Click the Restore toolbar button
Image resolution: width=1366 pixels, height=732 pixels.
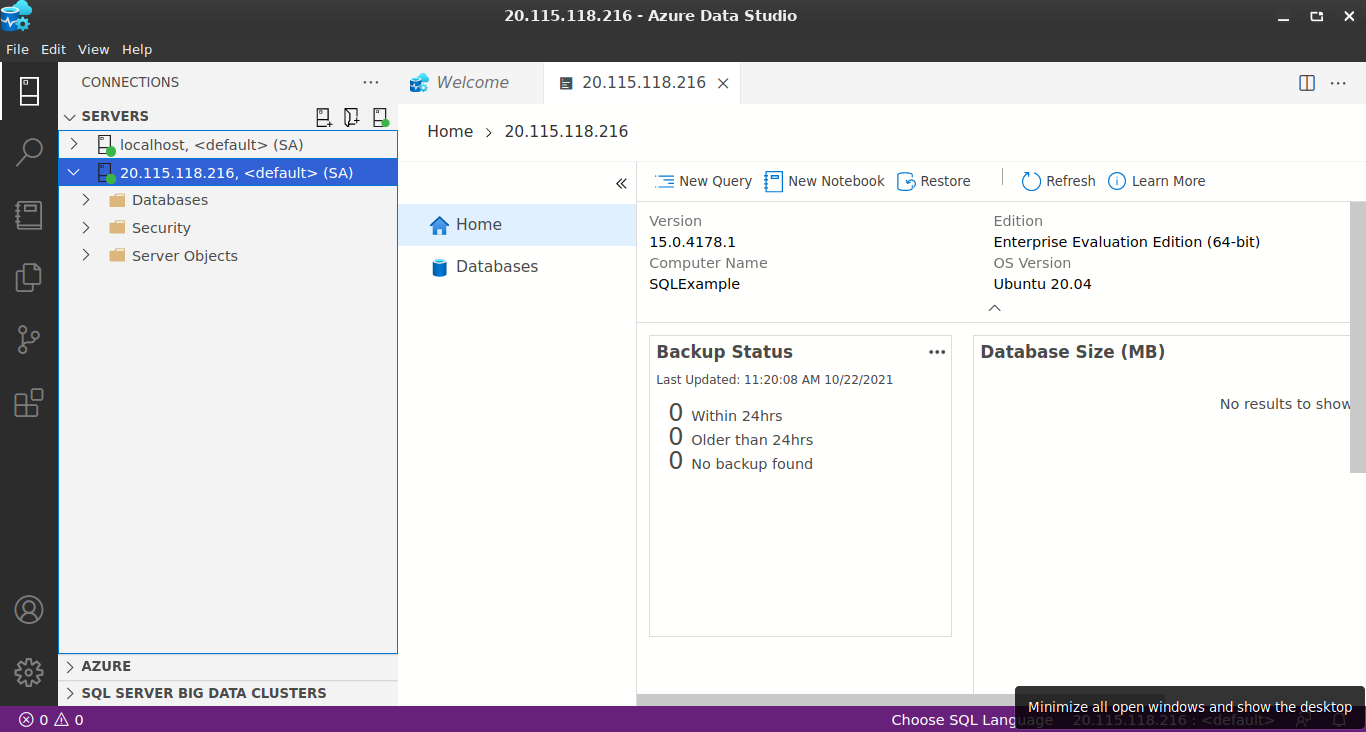tap(934, 181)
